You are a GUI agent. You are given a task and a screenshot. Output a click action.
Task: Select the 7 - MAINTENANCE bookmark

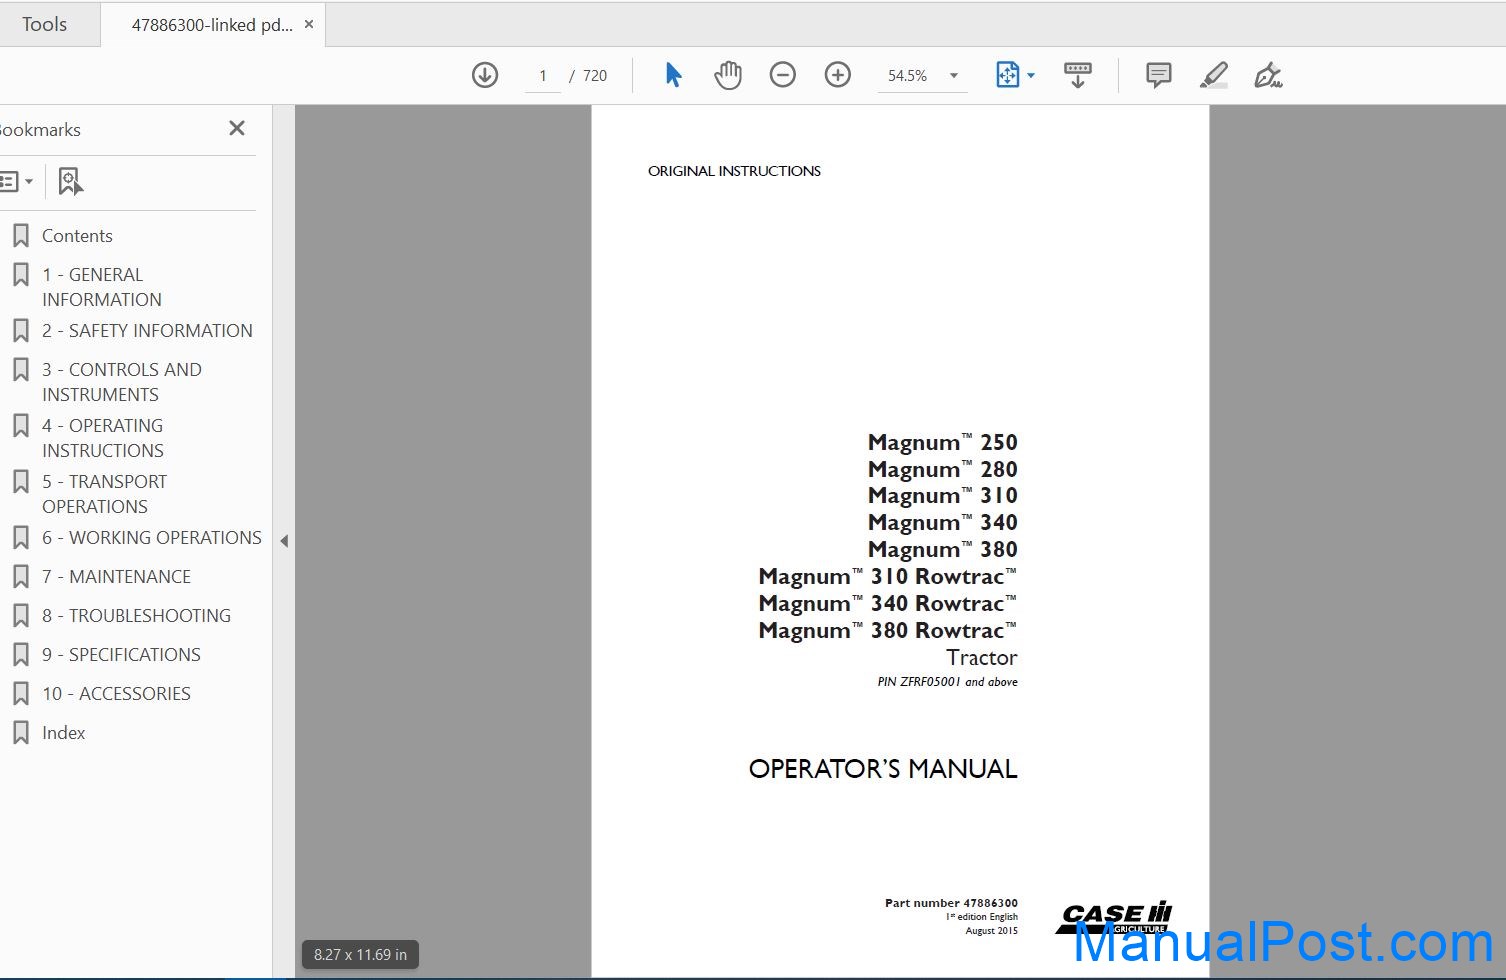click(x=116, y=577)
